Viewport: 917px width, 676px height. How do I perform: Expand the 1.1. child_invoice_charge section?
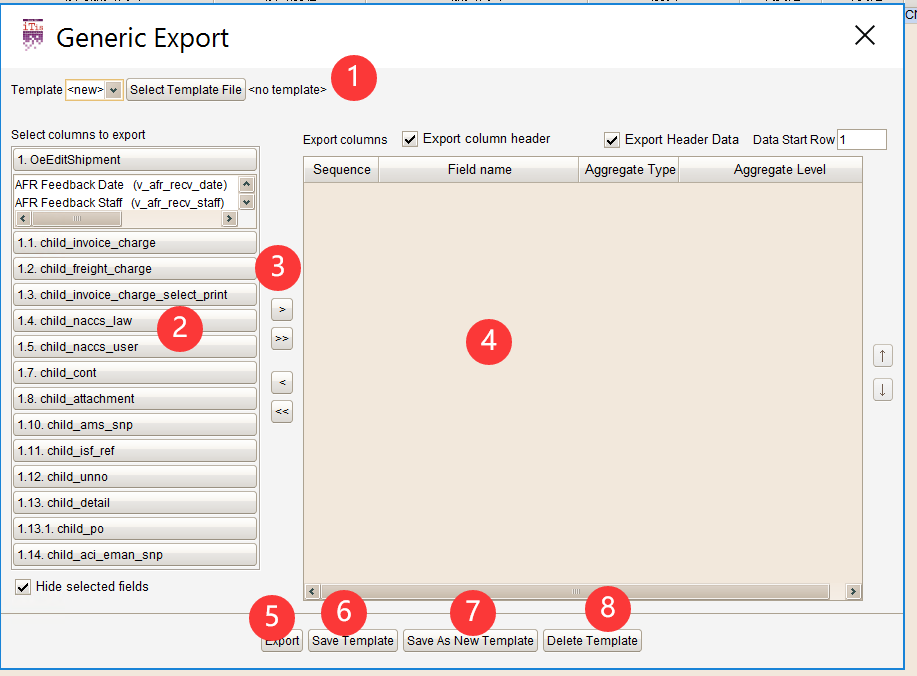coord(135,243)
